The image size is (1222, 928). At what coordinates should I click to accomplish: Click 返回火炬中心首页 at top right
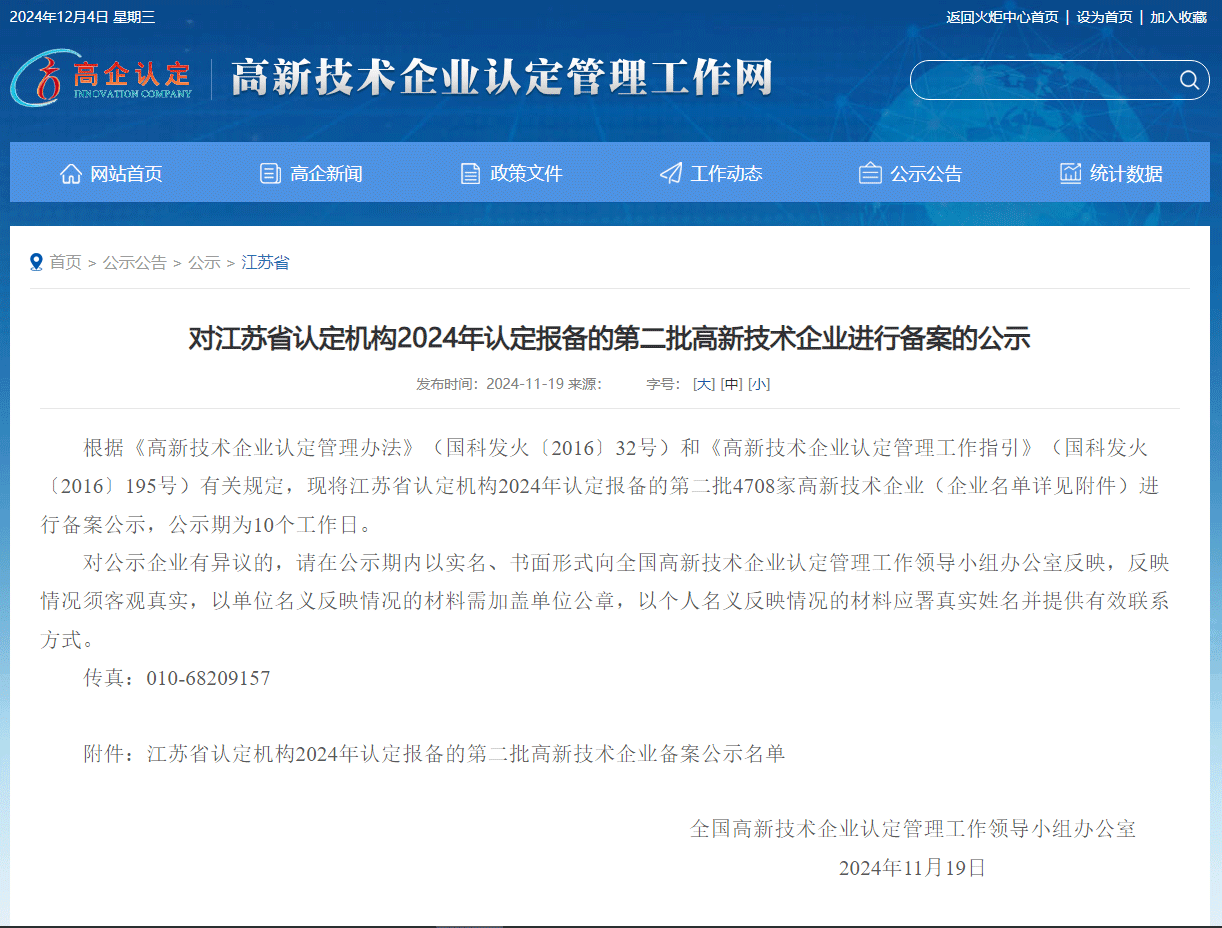coord(1001,17)
